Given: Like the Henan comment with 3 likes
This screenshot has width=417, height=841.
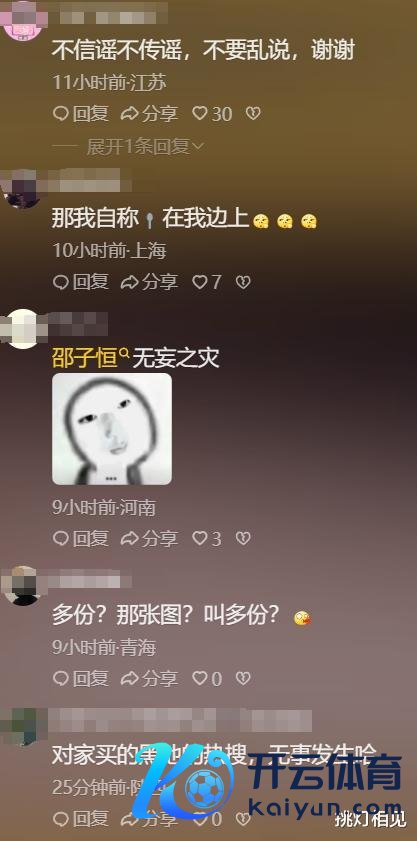Looking at the screenshot, I should coord(207,538).
